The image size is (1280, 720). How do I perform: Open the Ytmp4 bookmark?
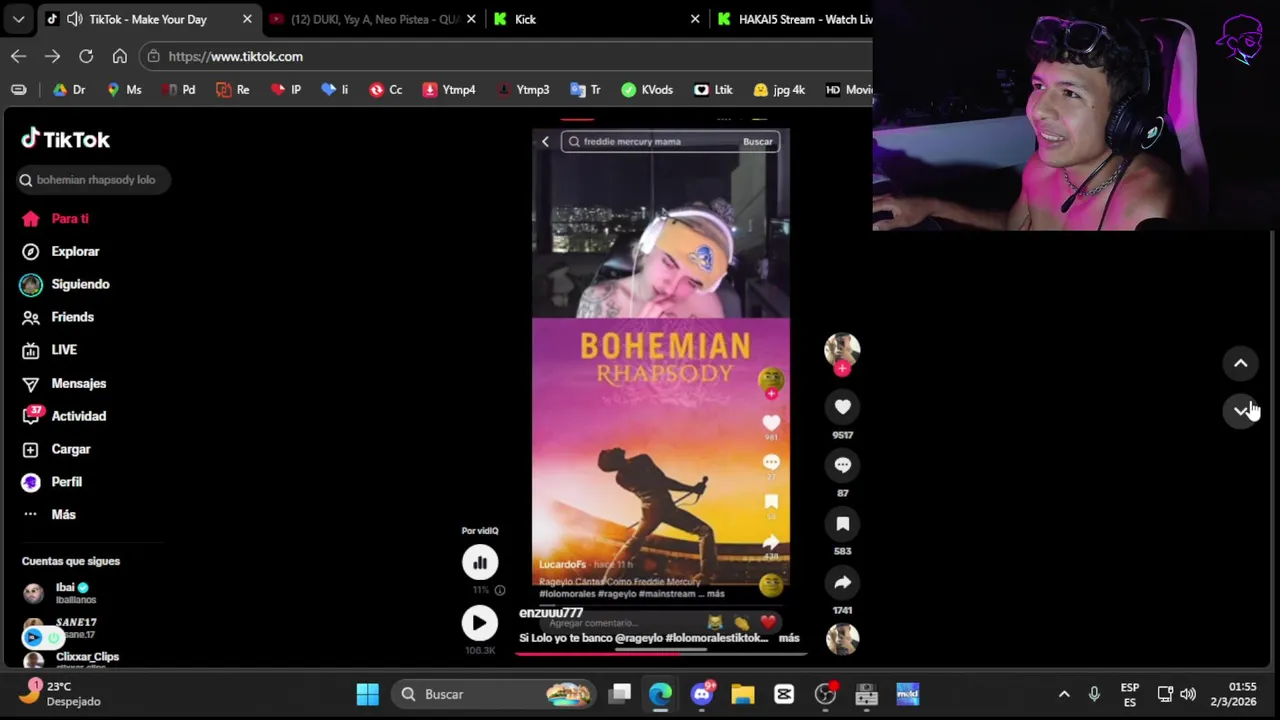[449, 90]
